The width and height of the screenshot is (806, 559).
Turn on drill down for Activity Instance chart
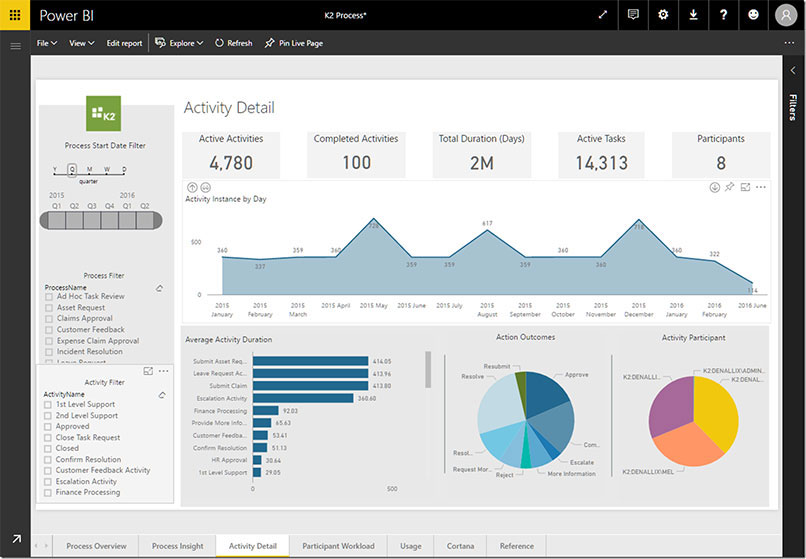pos(715,187)
